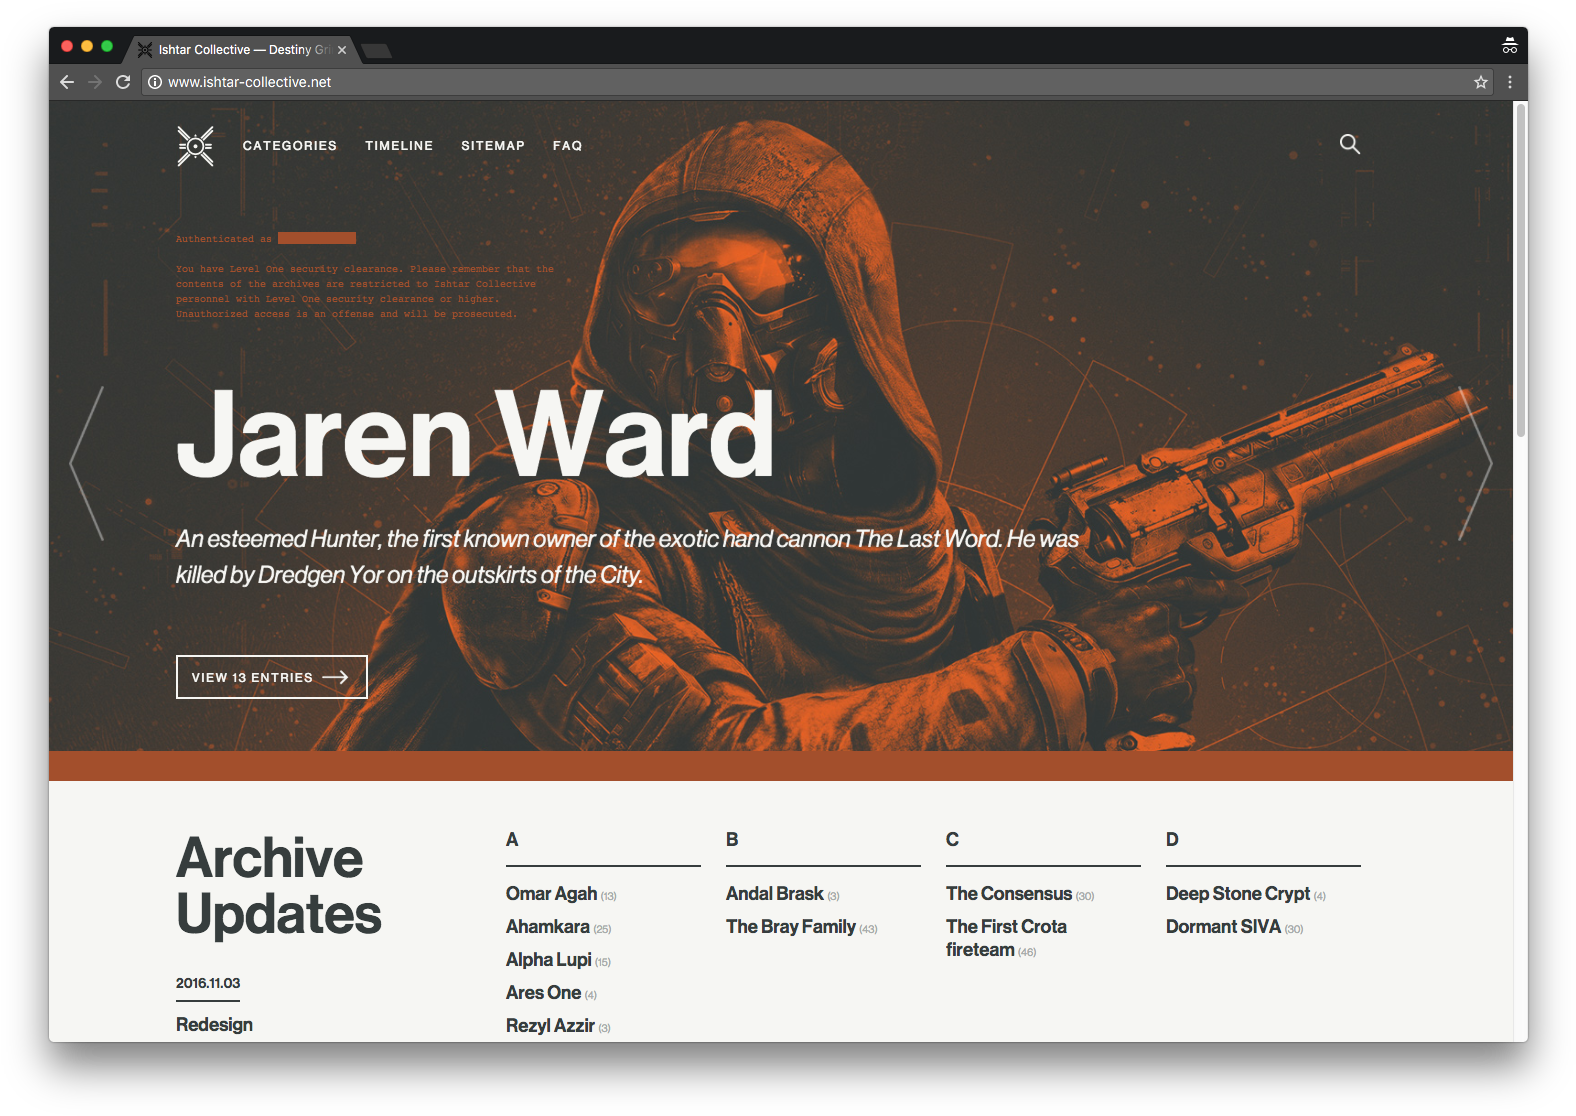Open the Chrome three-dot menu
Image resolution: width=1576 pixels, height=1116 pixels.
[1510, 82]
